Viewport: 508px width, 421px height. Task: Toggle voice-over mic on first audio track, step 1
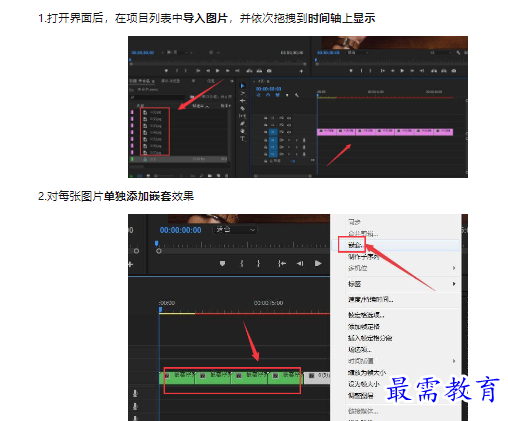[x=304, y=140]
